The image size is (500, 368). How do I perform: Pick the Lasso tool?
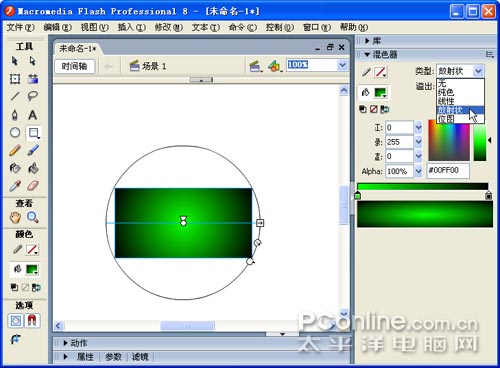32,97
